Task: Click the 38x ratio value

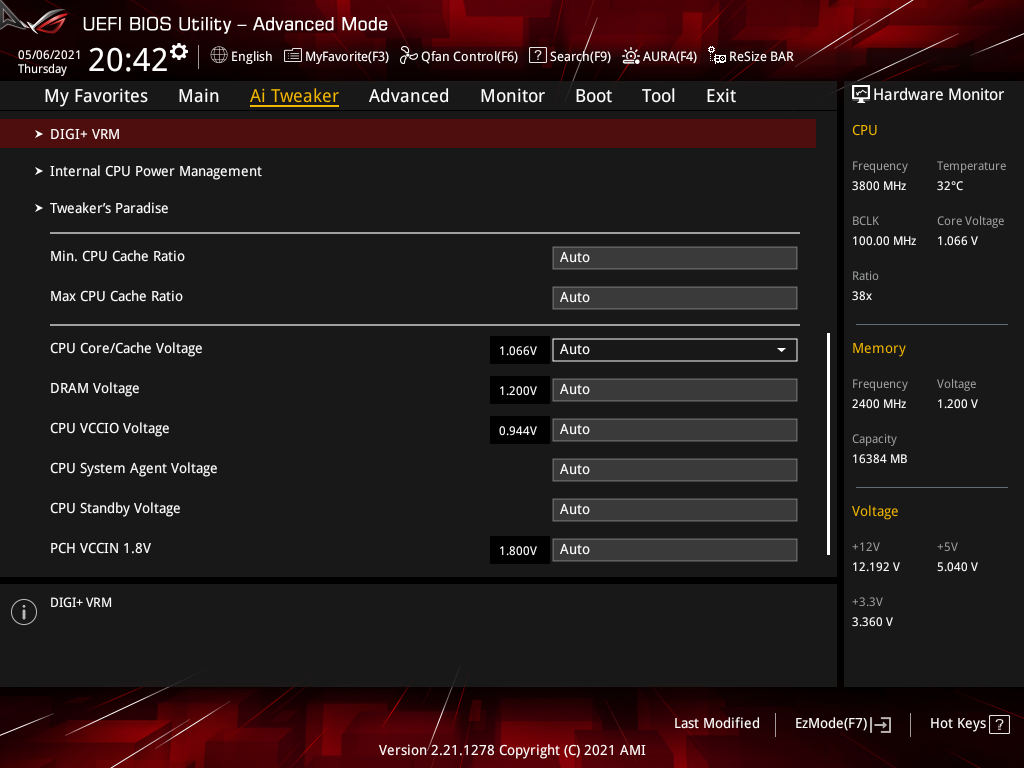Action: (862, 296)
